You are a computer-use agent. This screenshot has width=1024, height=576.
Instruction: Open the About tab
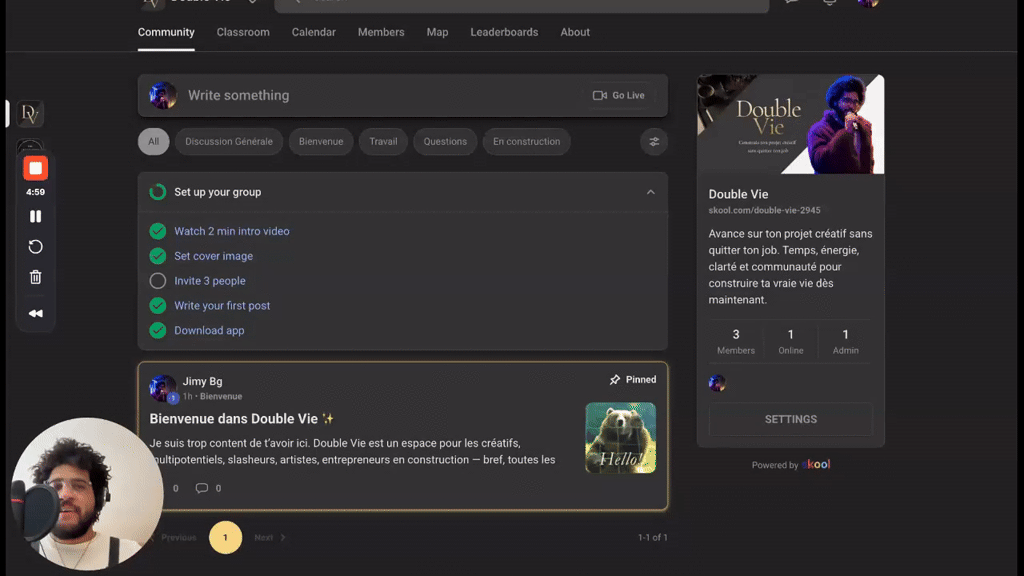click(575, 32)
